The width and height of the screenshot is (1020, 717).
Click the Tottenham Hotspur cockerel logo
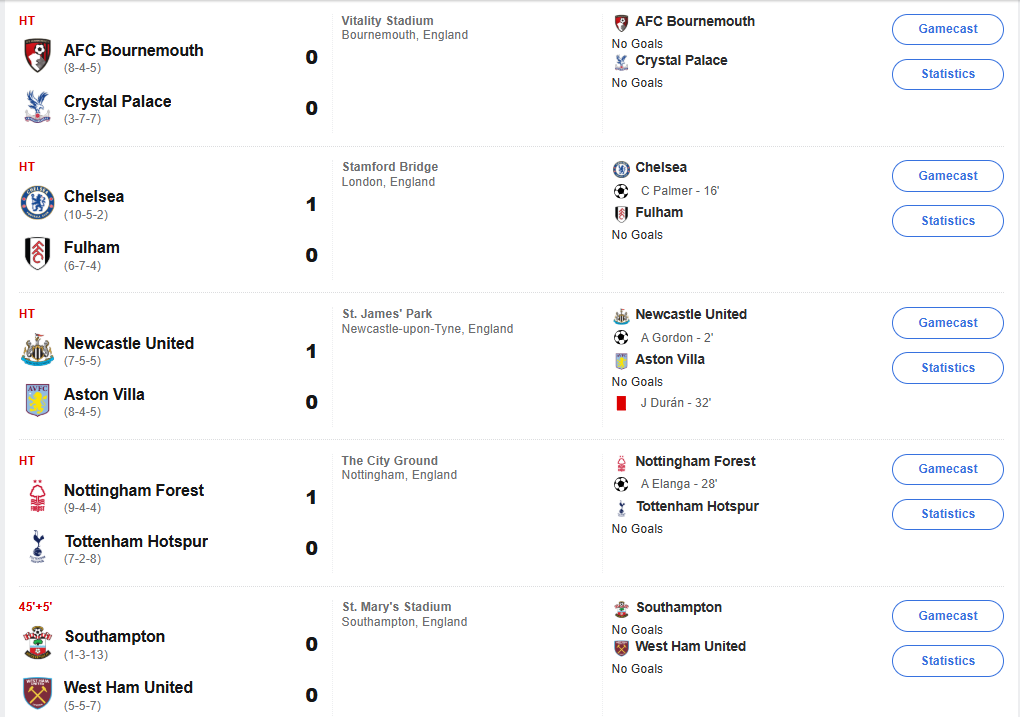click(38, 548)
